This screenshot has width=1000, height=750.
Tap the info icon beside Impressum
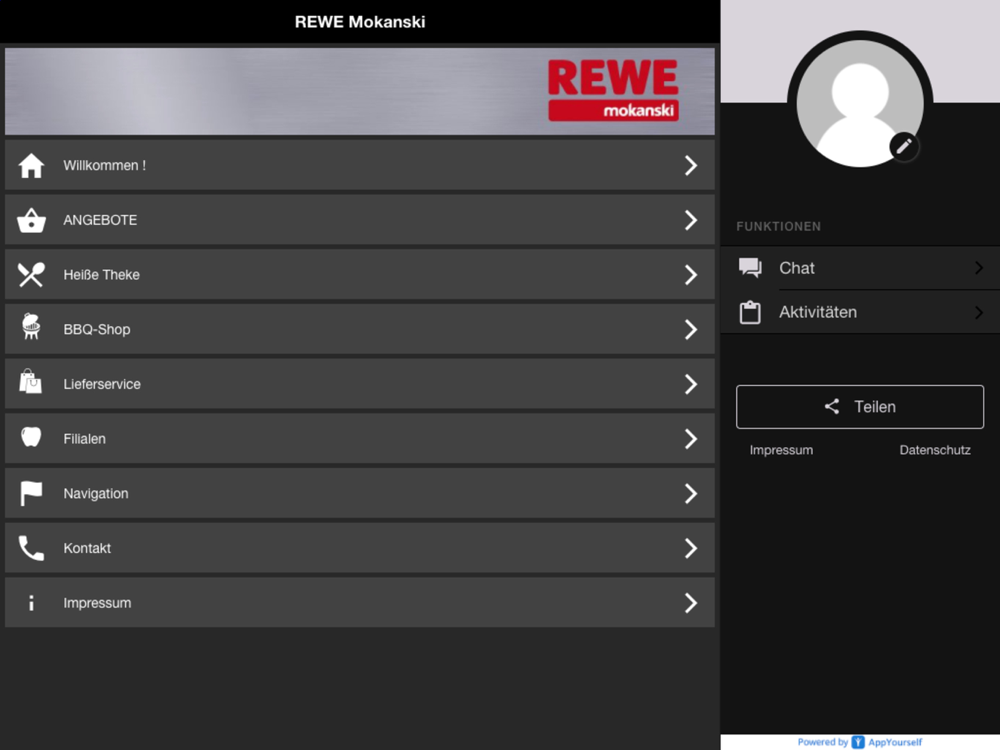pyautogui.click(x=31, y=603)
